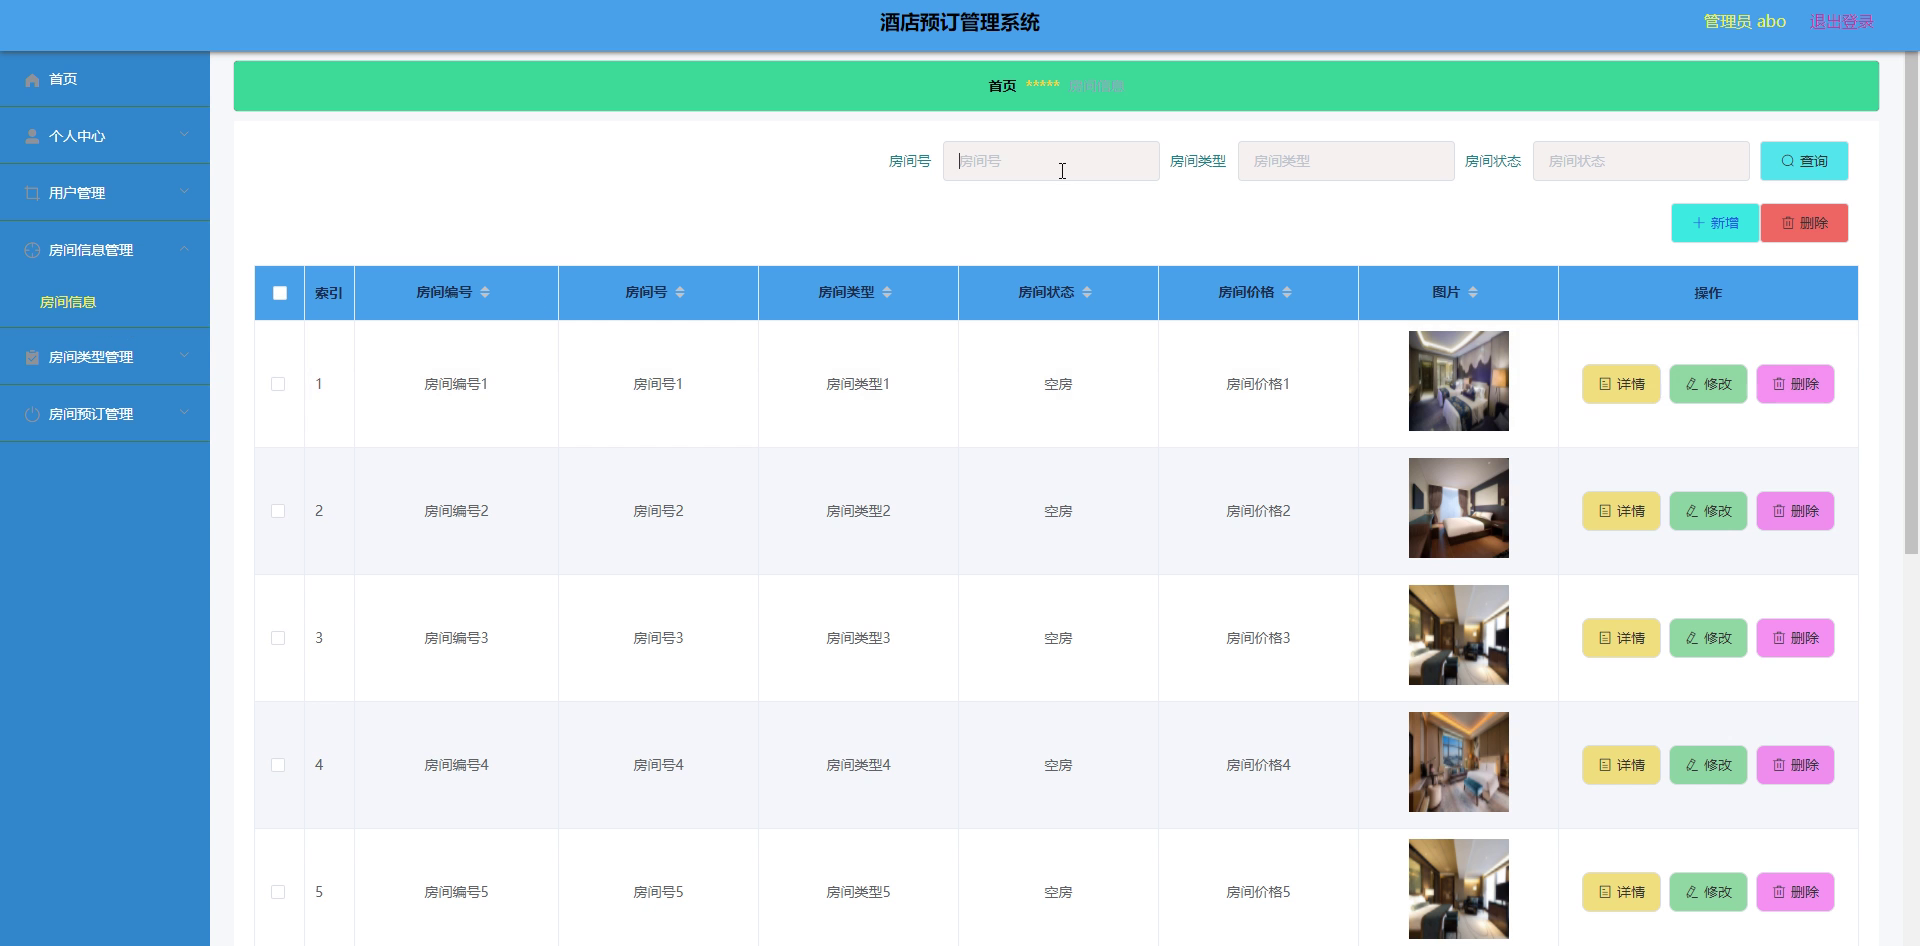Sort by 房间类型 column arrows
The width and height of the screenshot is (1920, 946).
click(887, 292)
